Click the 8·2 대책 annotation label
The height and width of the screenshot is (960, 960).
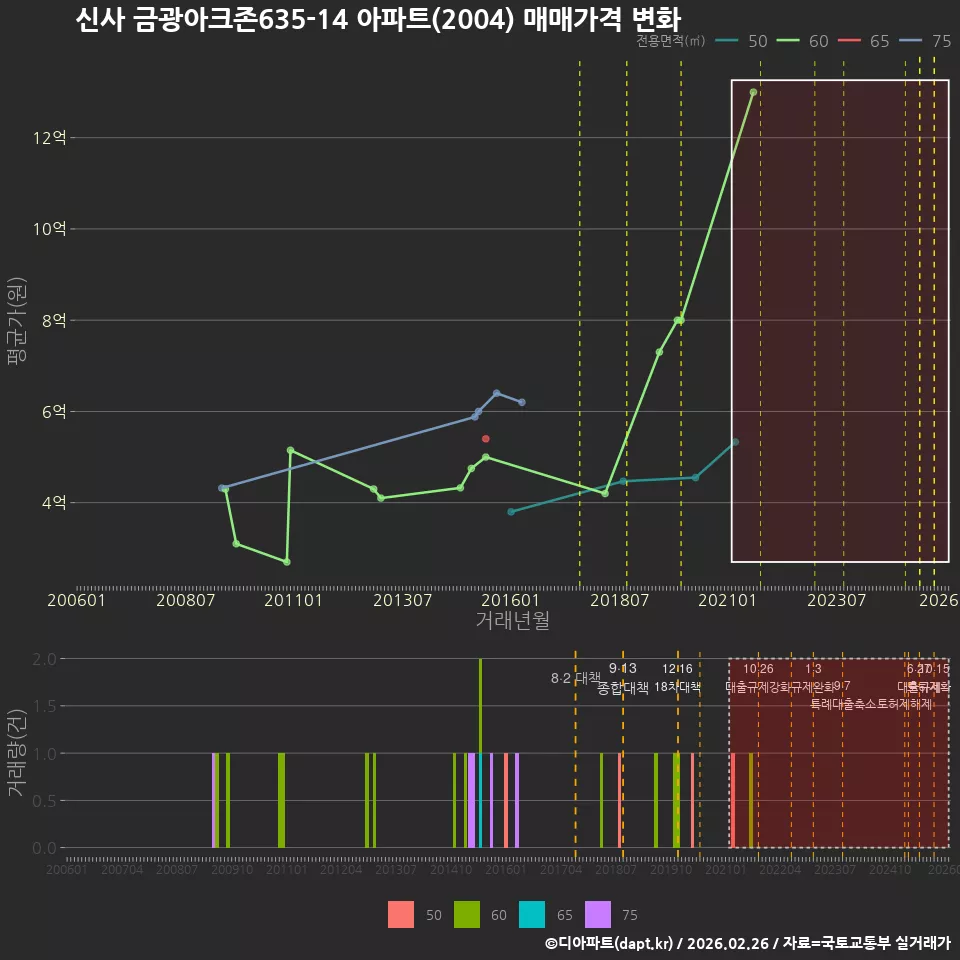click(x=576, y=678)
